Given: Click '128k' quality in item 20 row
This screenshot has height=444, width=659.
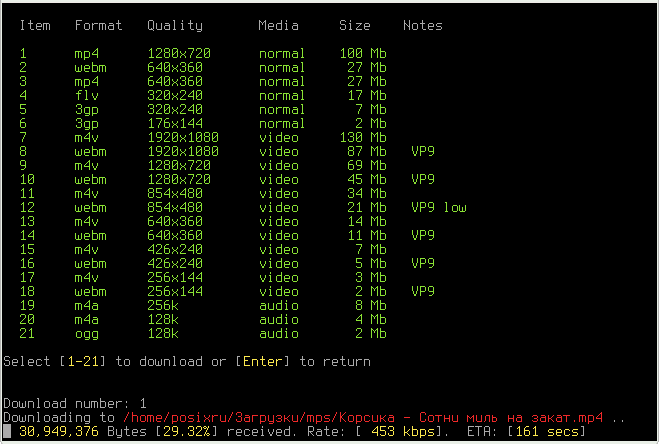Looking at the screenshot, I should pyautogui.click(x=163, y=320).
